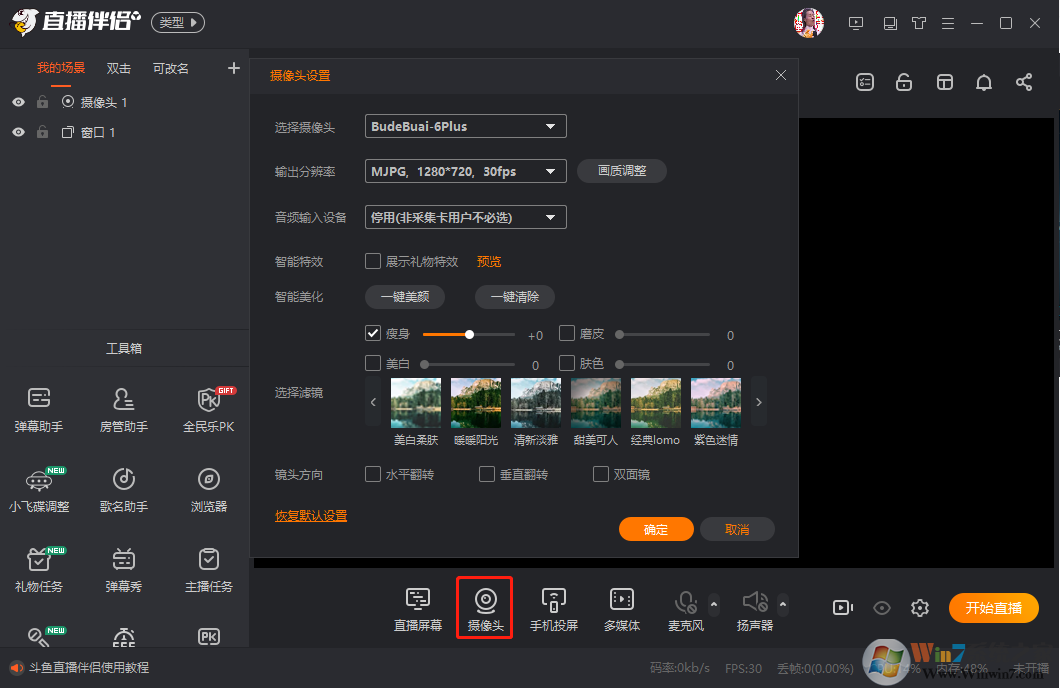This screenshot has width=1060, height=688.
Task: Enable the 展示礼物特效 checkbox
Action: click(374, 261)
